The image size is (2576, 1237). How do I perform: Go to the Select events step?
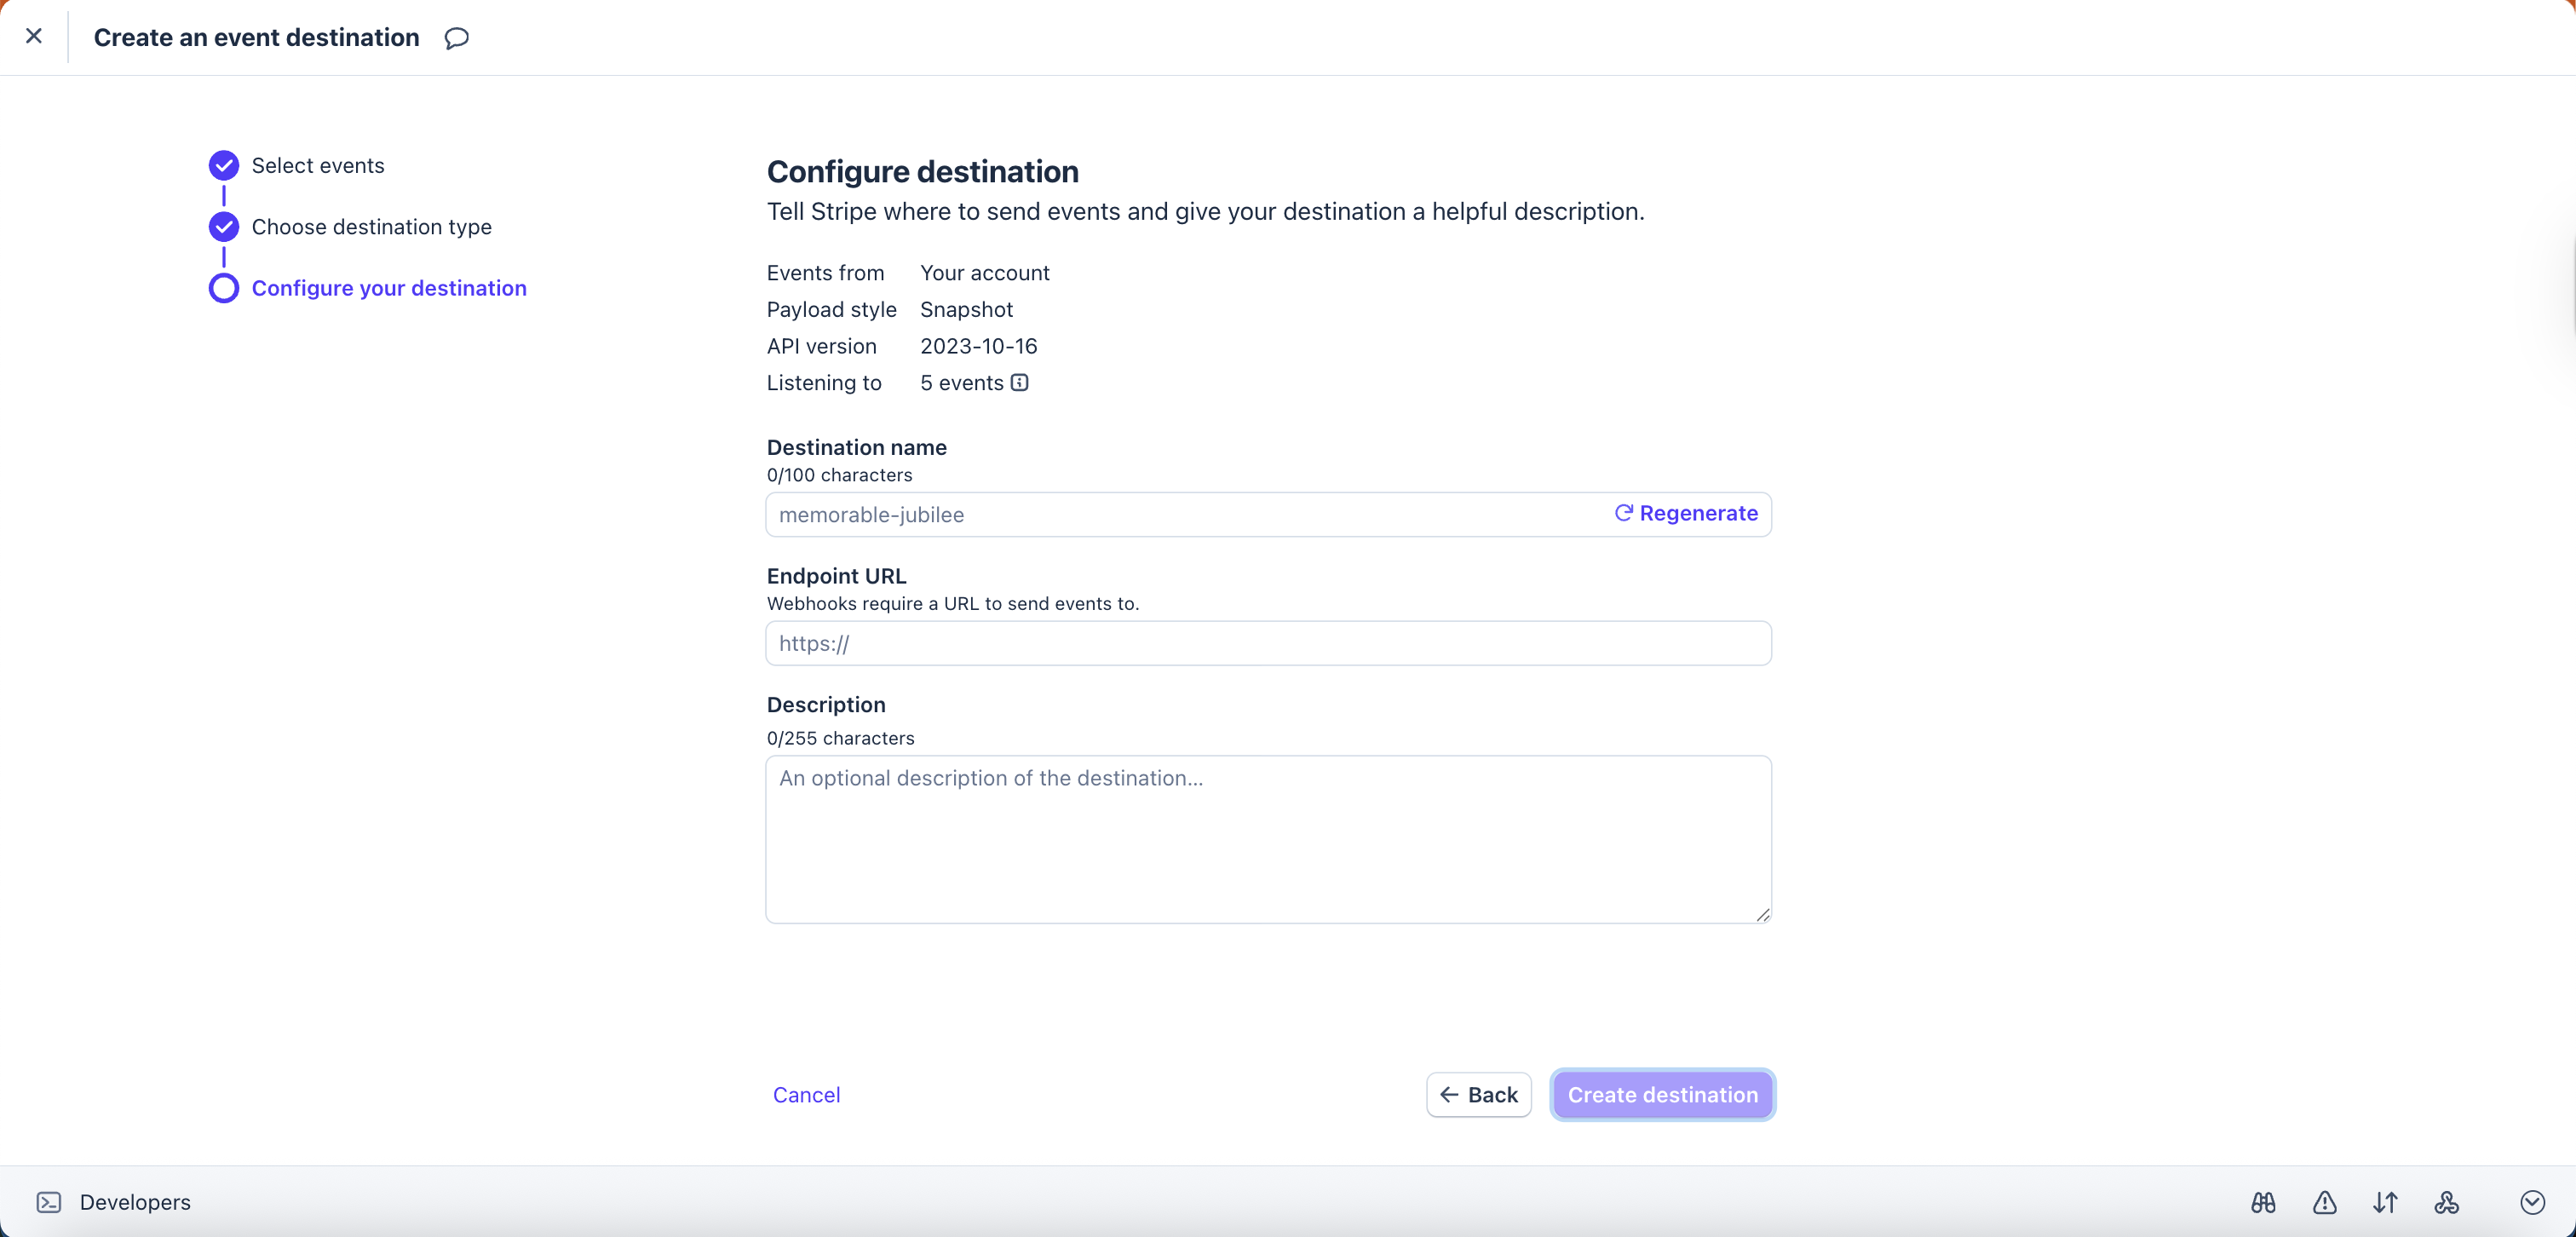point(317,166)
